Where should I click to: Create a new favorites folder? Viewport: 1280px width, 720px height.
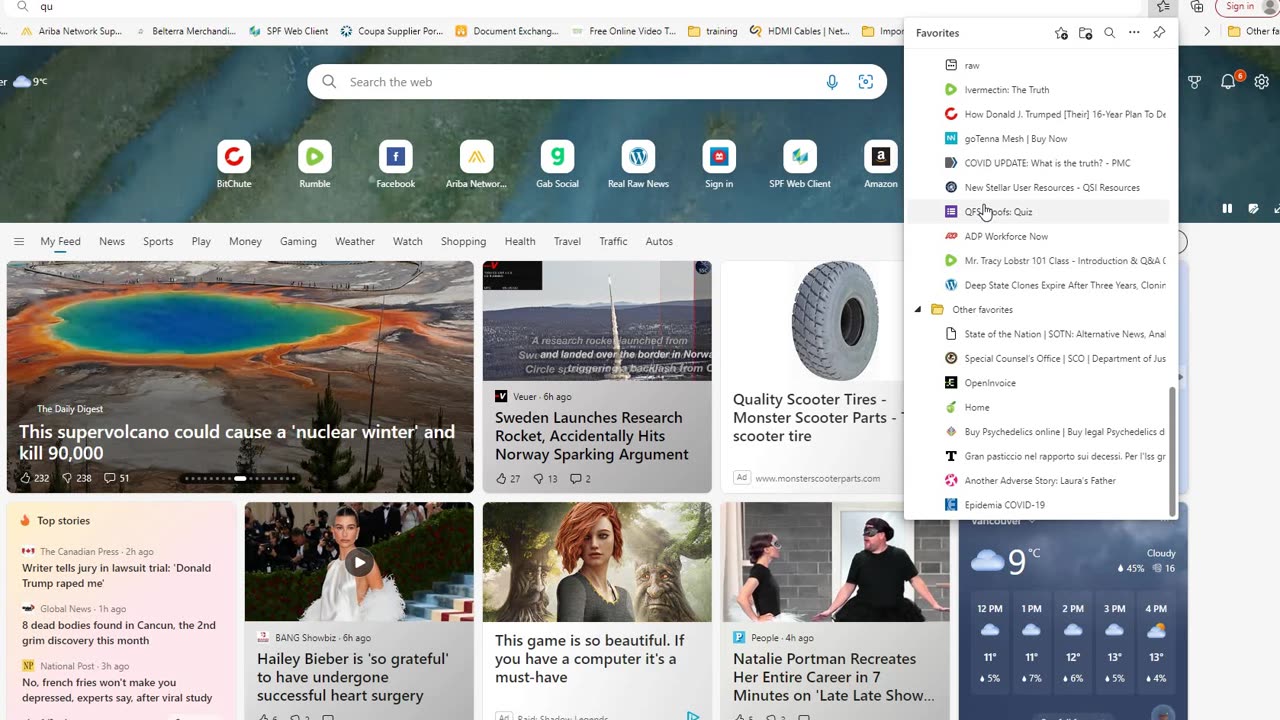[x=1085, y=33]
